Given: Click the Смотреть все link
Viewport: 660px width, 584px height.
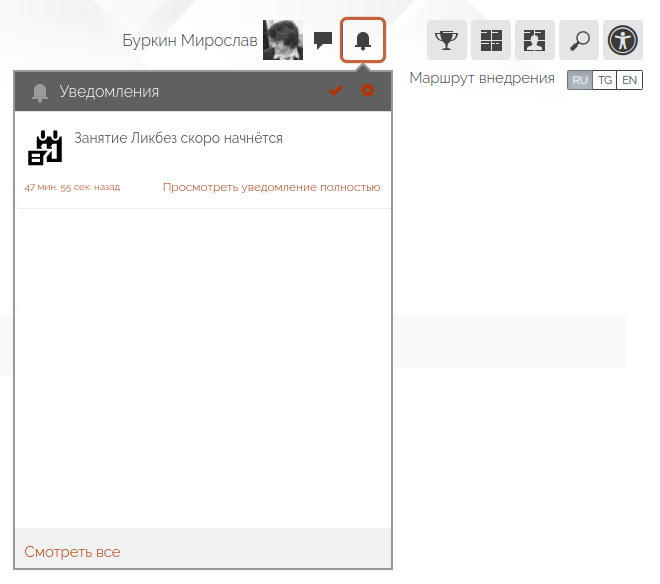Looking at the screenshot, I should tap(72, 552).
